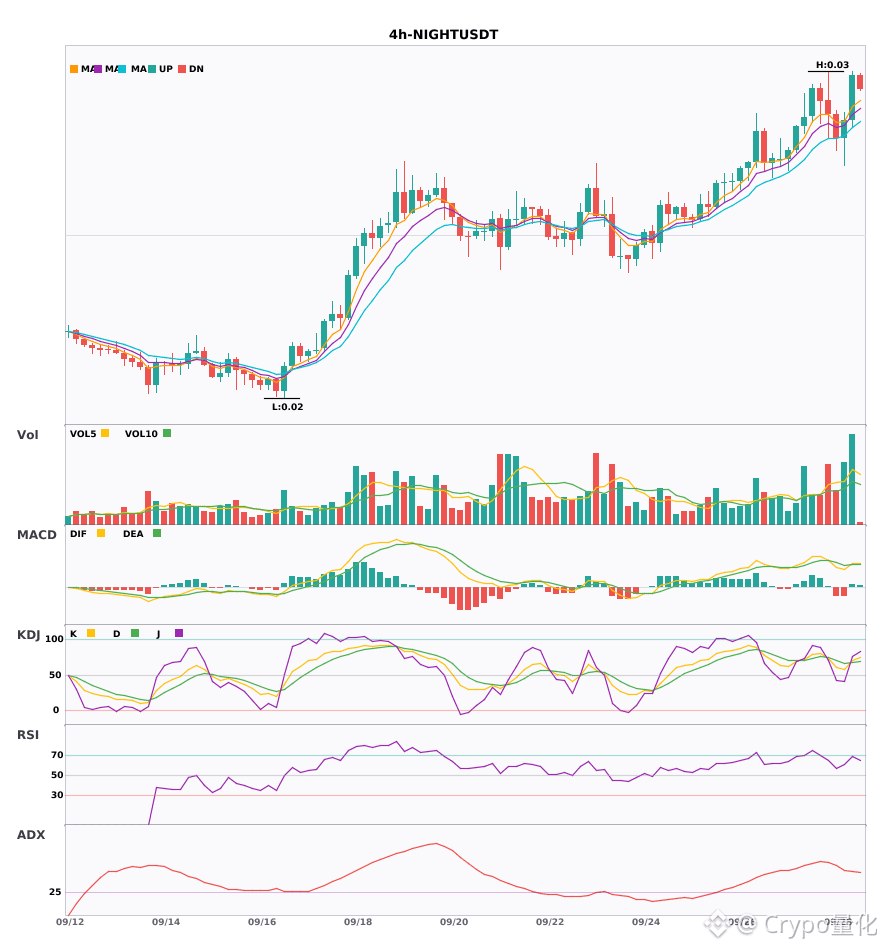
Task: Click the ADX panel label
Action: [x=31, y=835]
